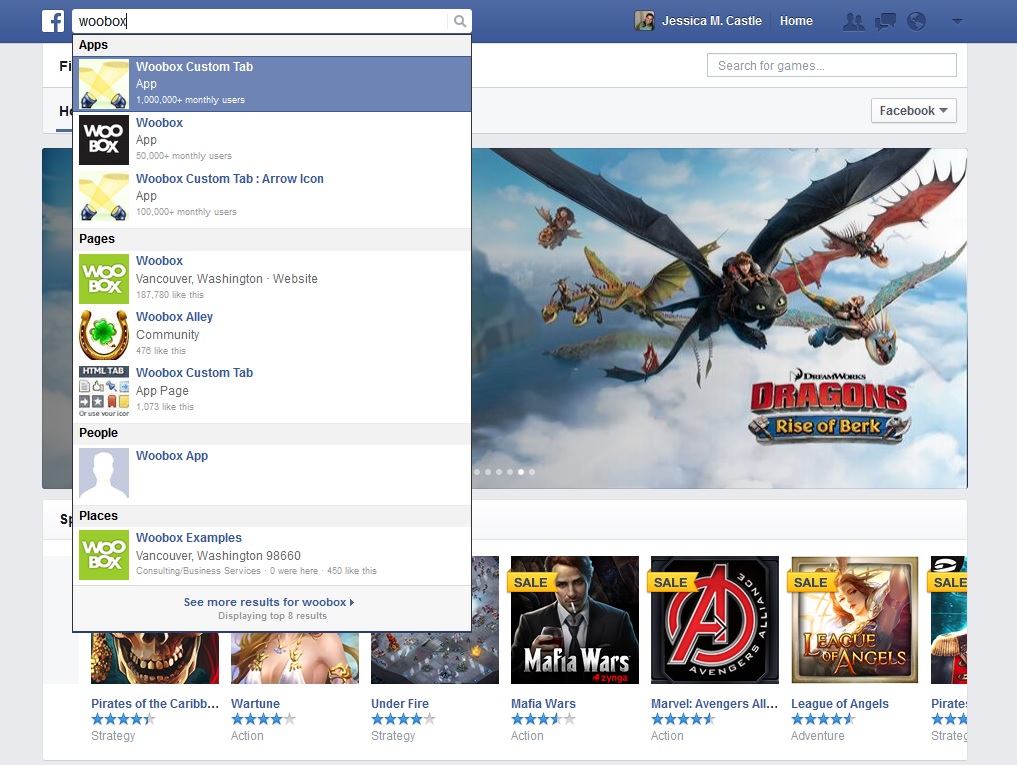Click the Woobox Examples place logo

[104, 555]
